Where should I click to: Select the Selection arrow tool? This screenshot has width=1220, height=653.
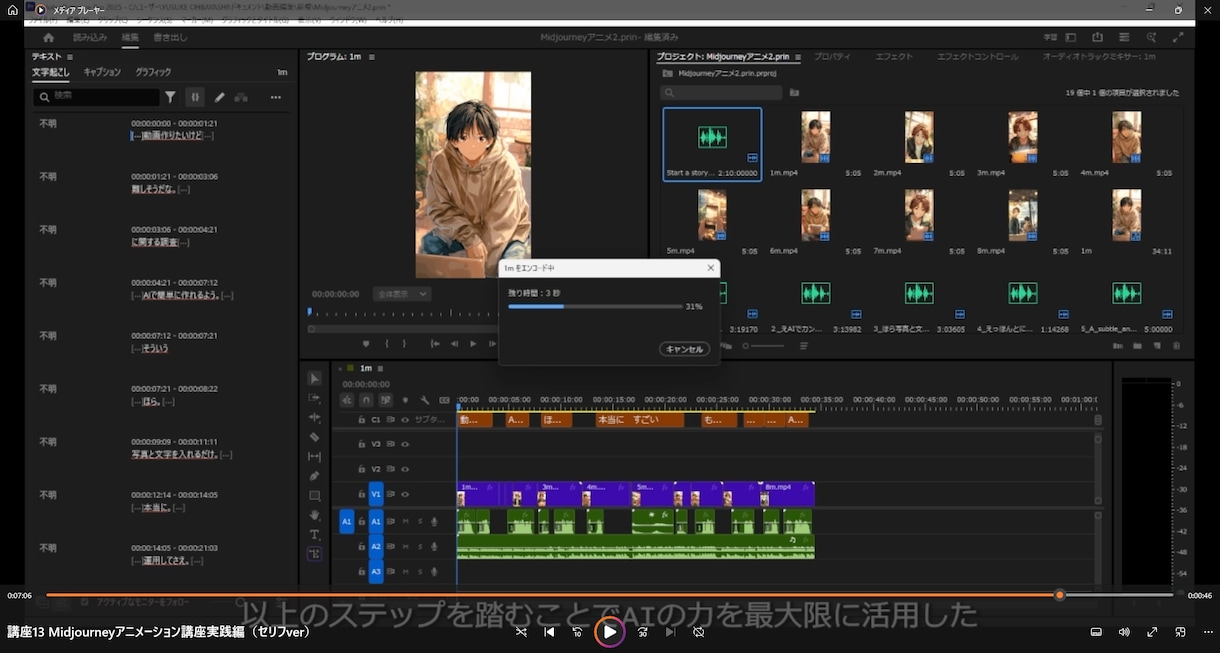pos(315,378)
